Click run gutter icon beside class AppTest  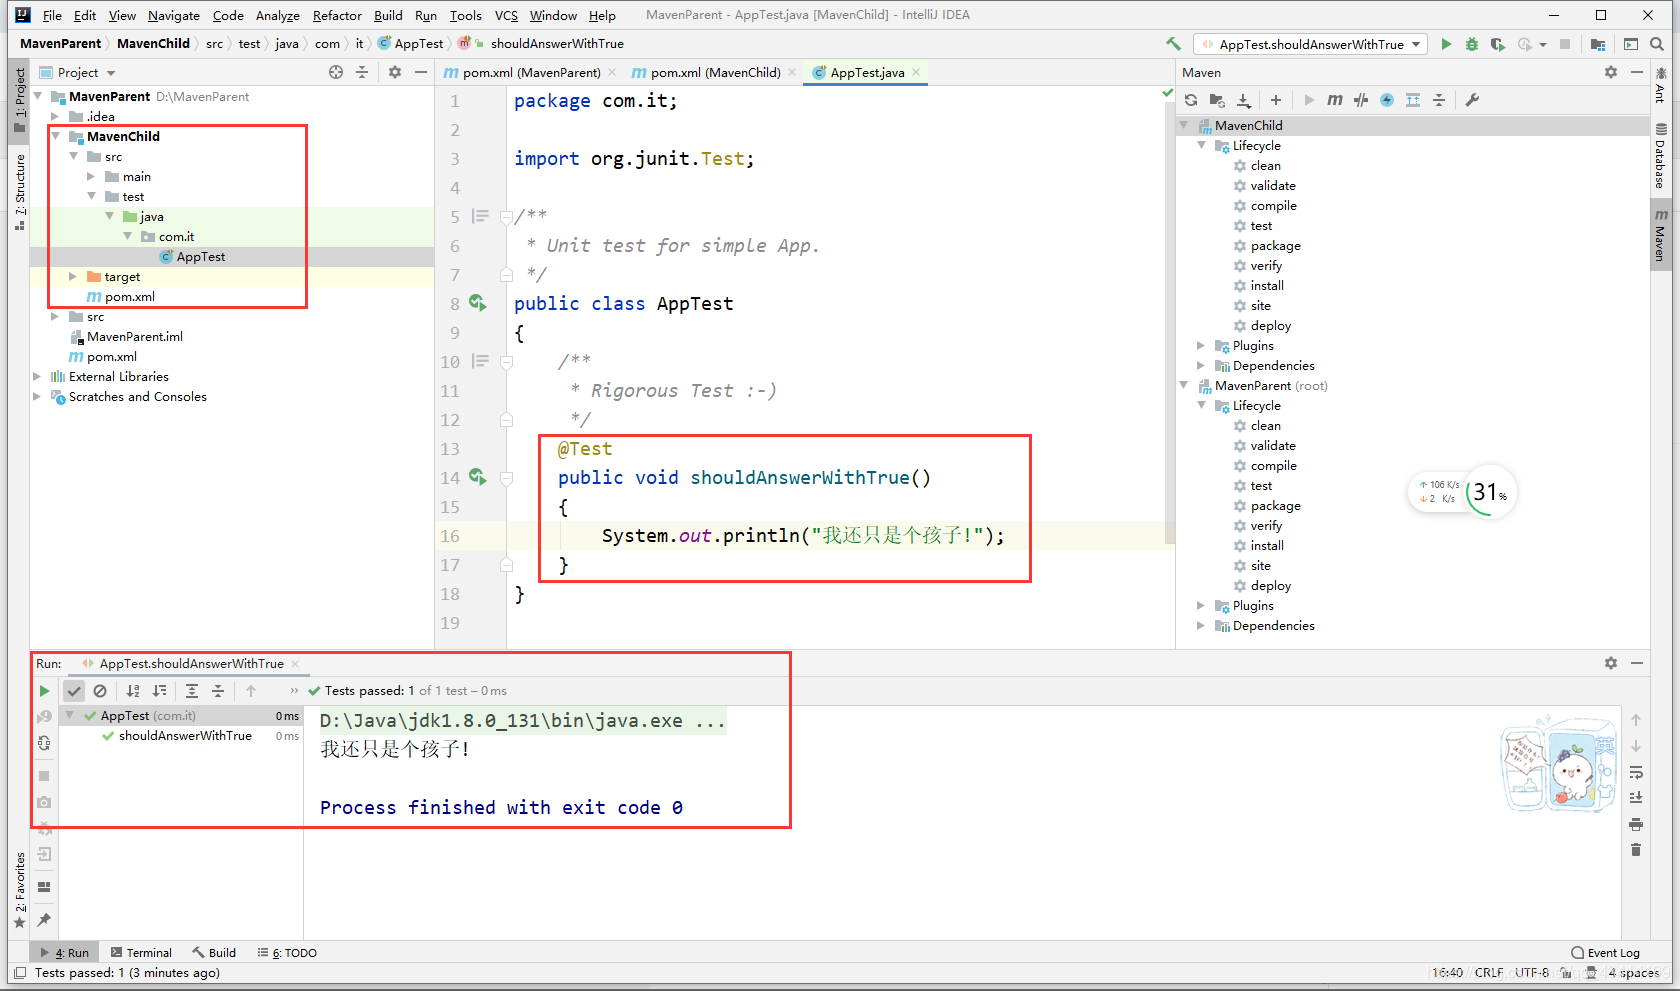coord(478,303)
